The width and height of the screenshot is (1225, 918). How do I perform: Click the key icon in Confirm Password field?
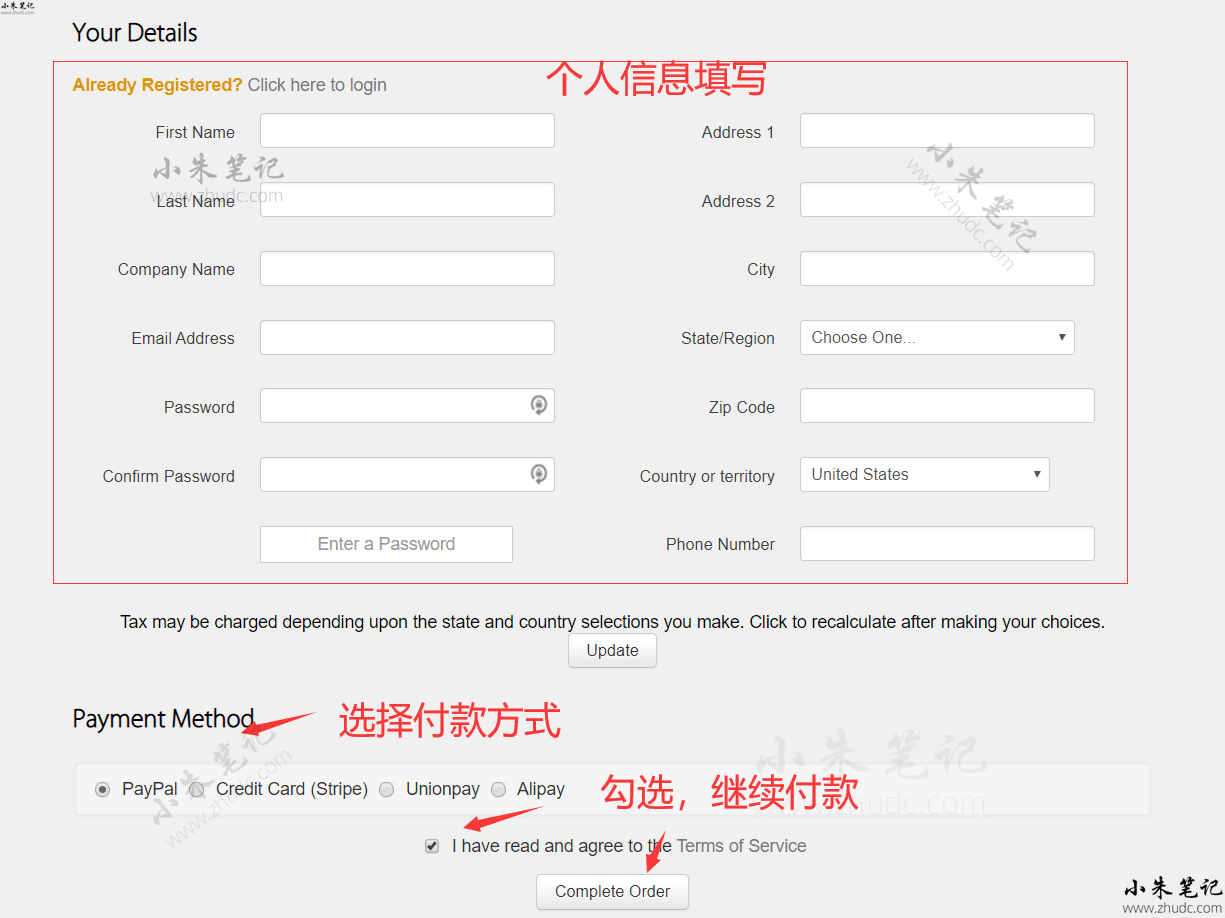(539, 474)
